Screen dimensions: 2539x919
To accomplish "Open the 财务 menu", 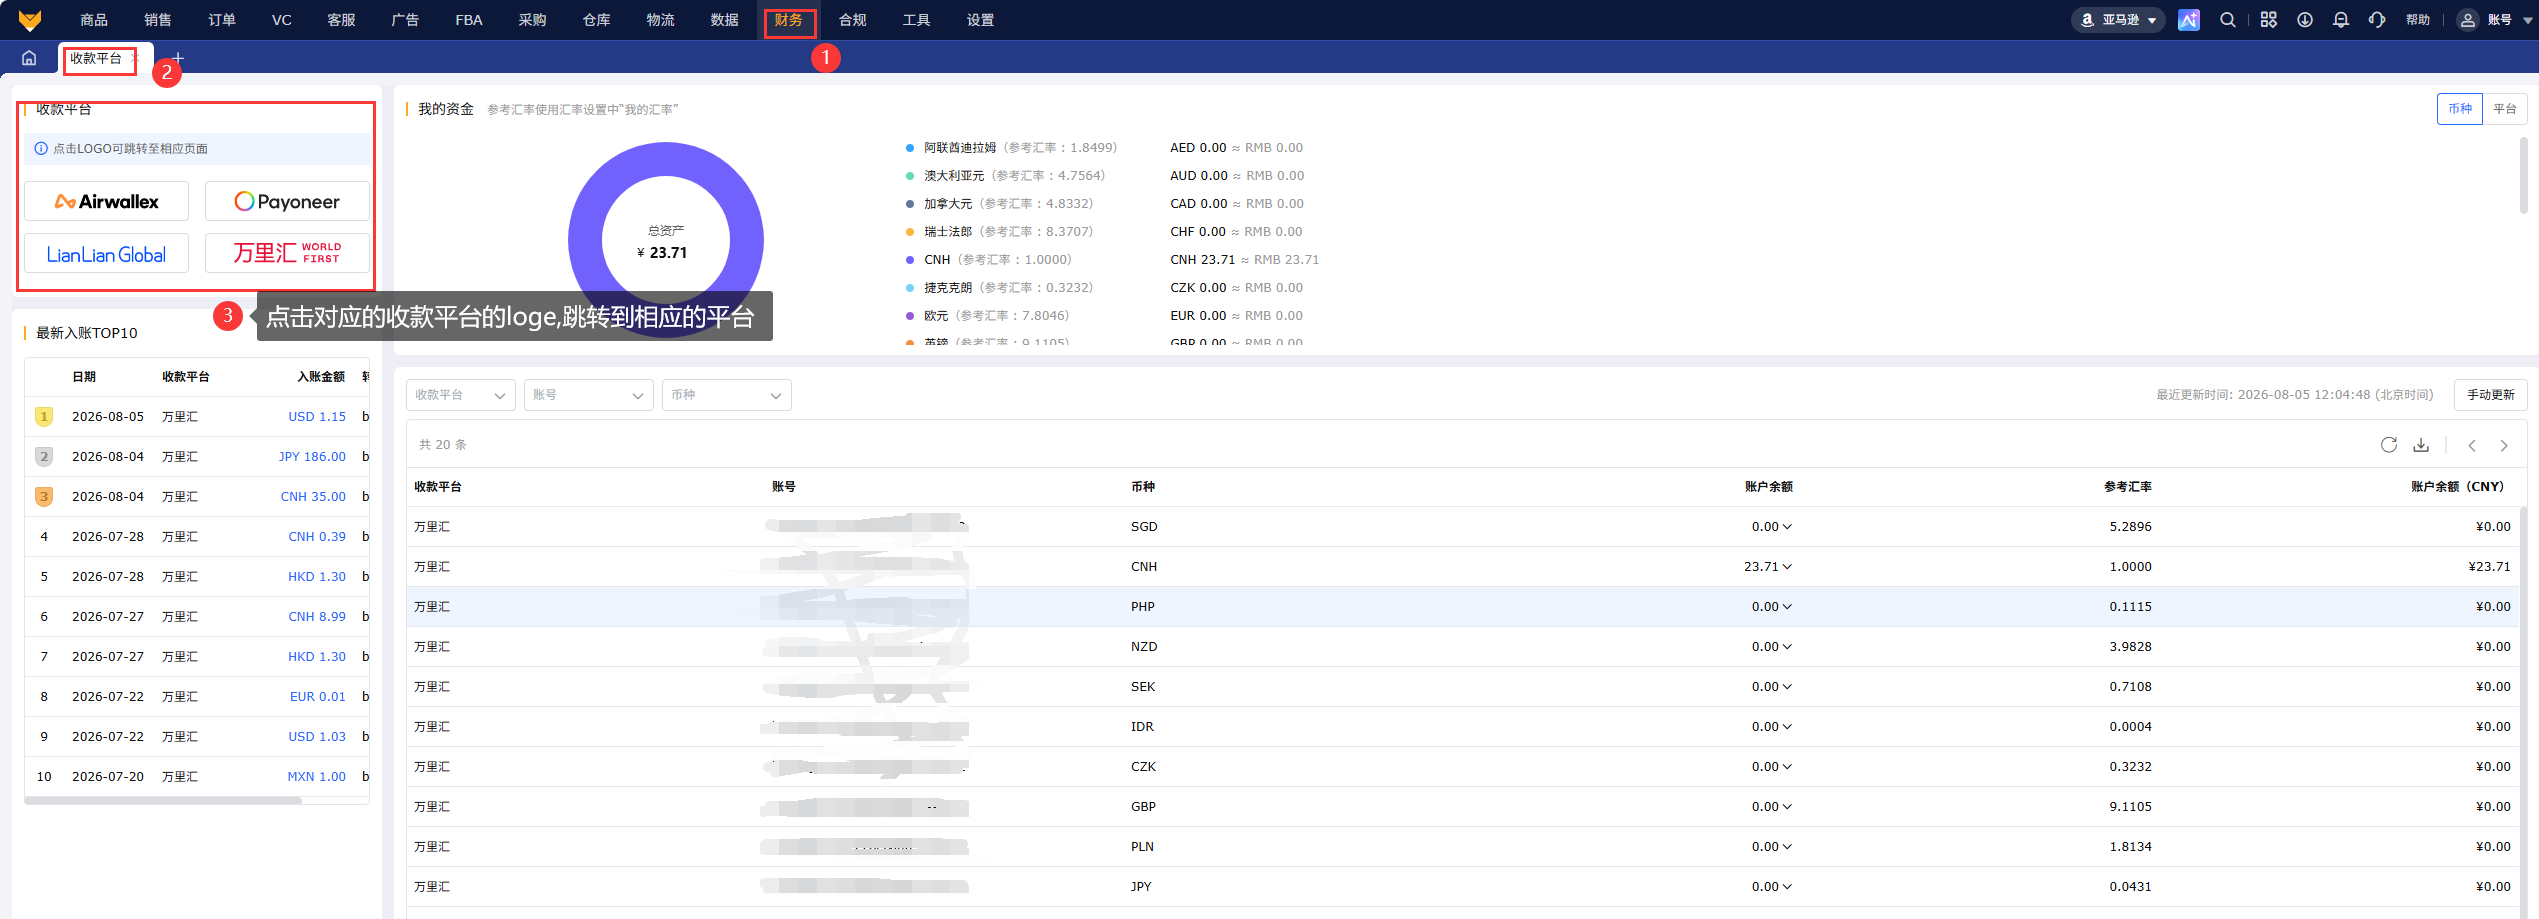I will coord(788,20).
